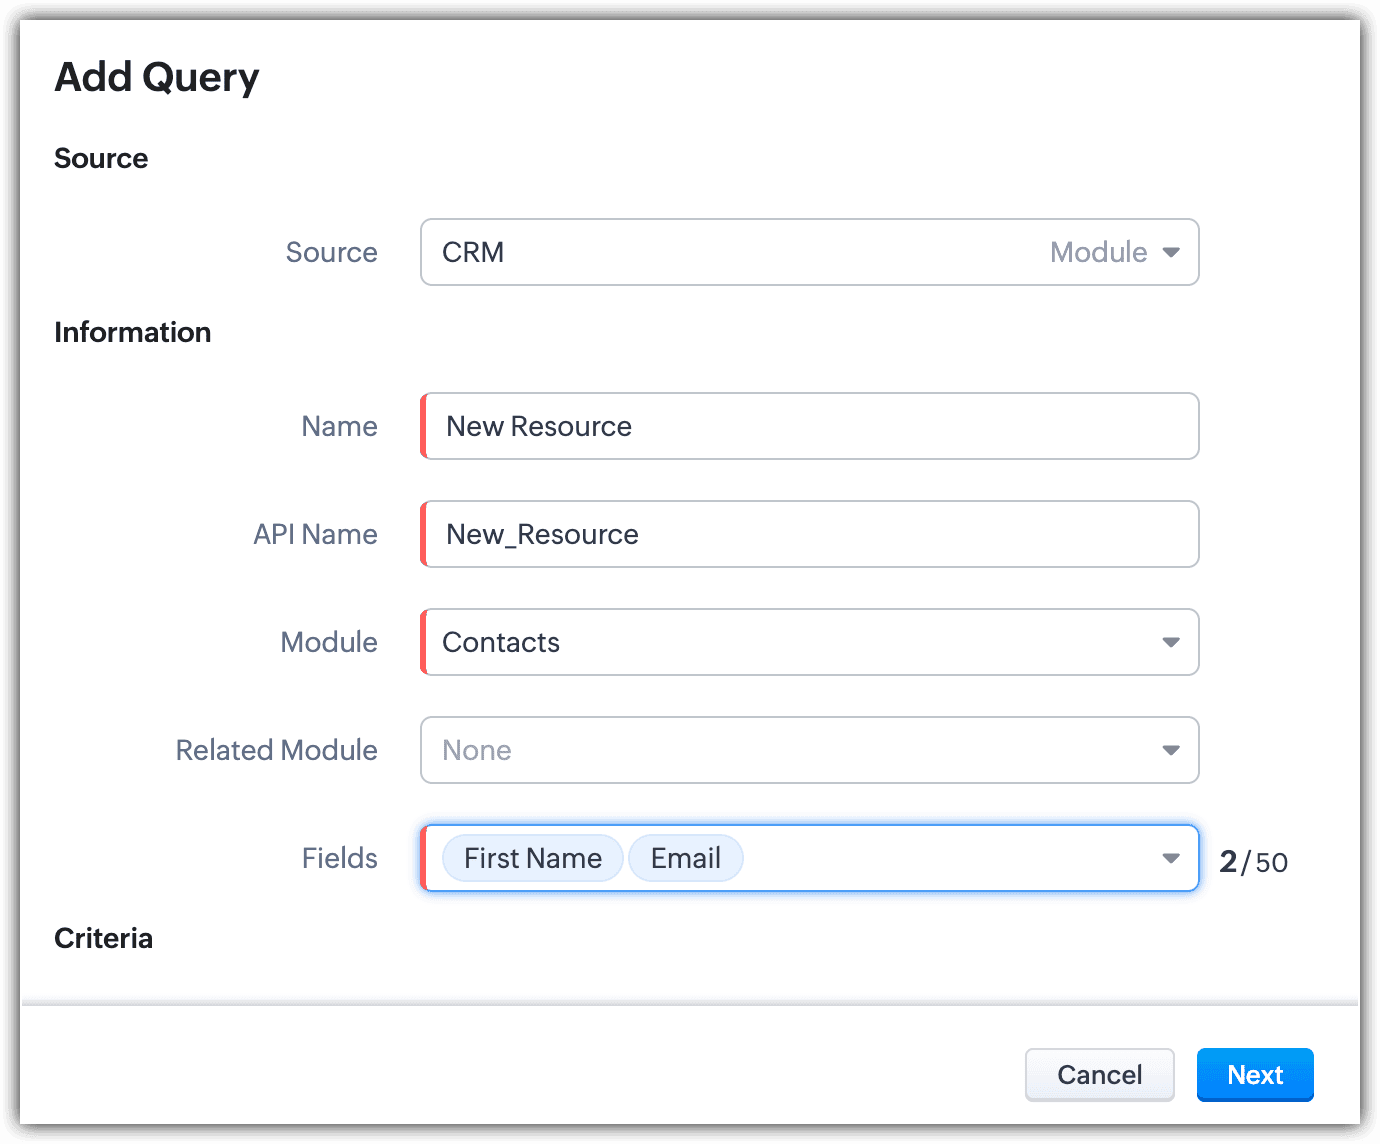
Task: Click the Add Query dialog title
Action: tap(157, 77)
